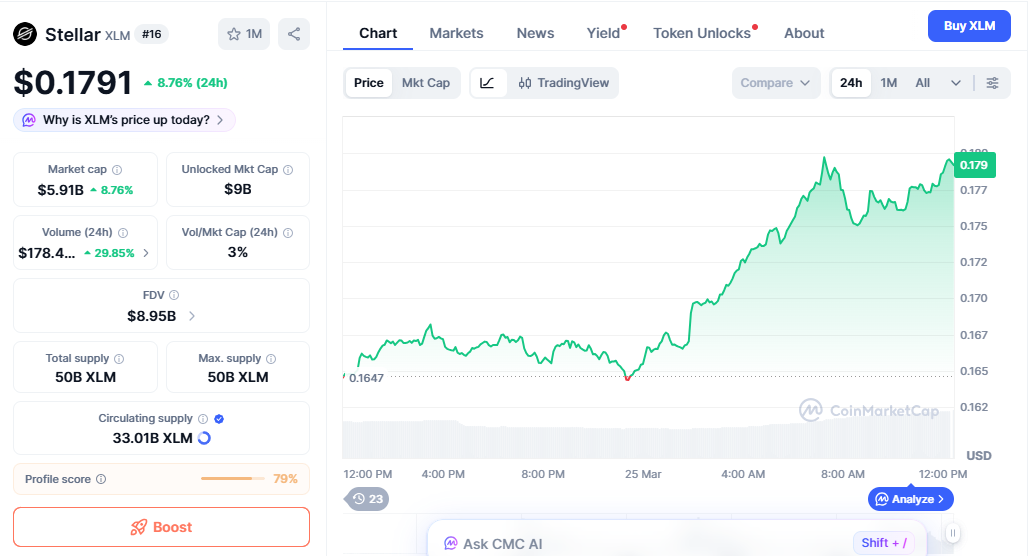Expand FDV details chevron
This screenshot has height=556, width=1028.
(191, 316)
